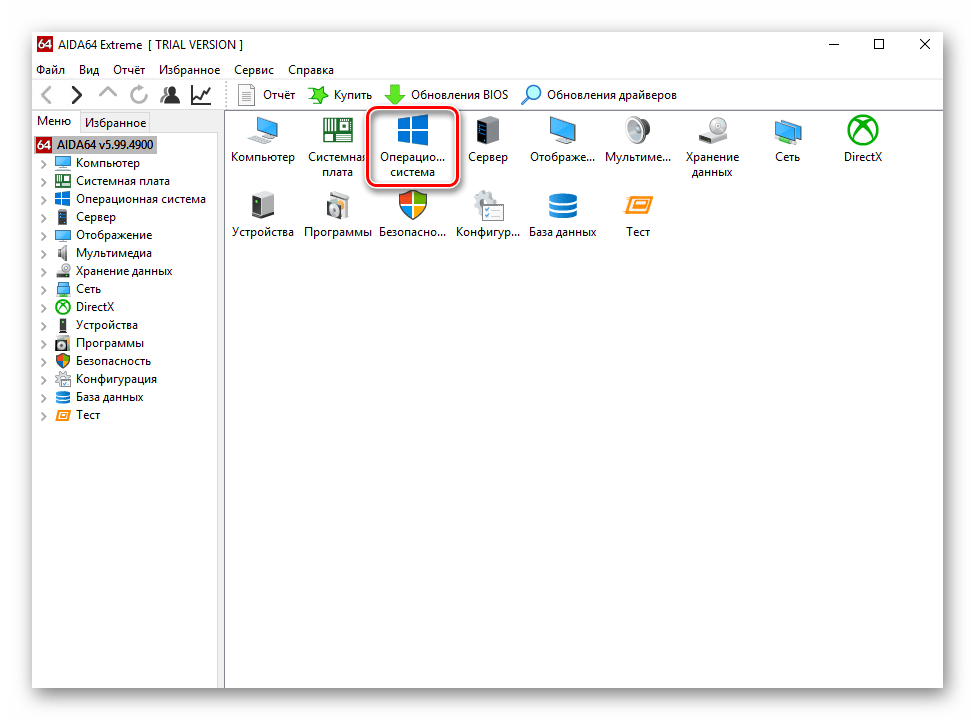Screen dimensions: 975x720
Task: Open the Сервис menu
Action: point(254,70)
